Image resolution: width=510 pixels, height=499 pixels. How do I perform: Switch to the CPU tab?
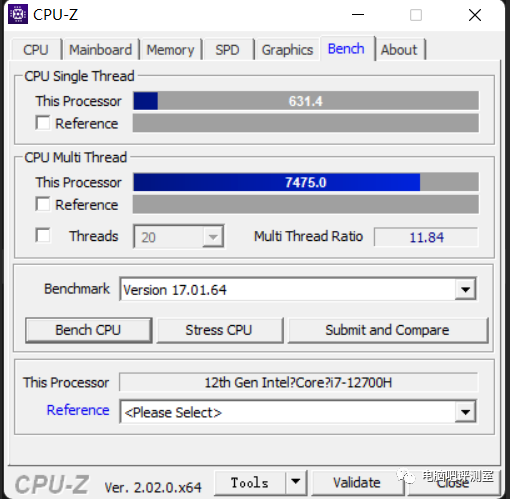pos(36,50)
